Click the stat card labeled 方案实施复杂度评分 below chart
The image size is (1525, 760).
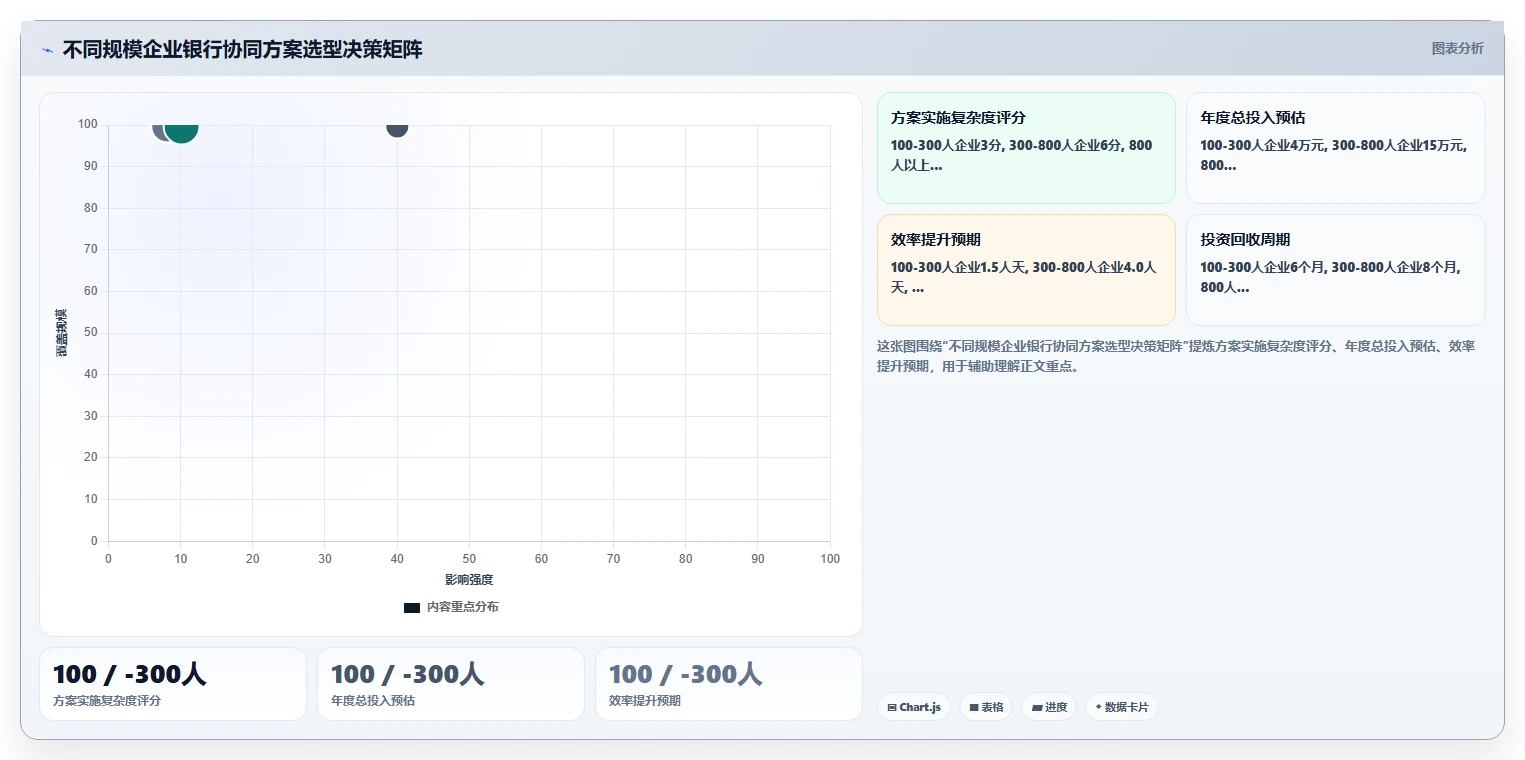173,684
